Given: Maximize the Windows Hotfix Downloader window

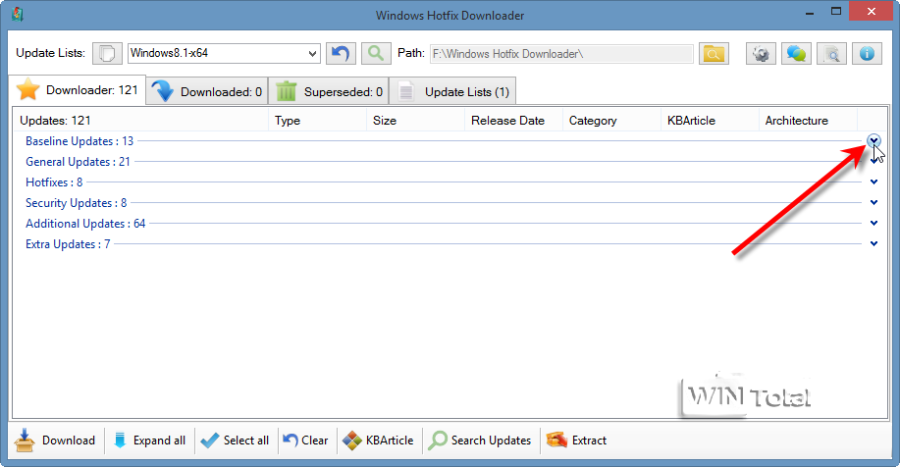Looking at the screenshot, I should [836, 11].
